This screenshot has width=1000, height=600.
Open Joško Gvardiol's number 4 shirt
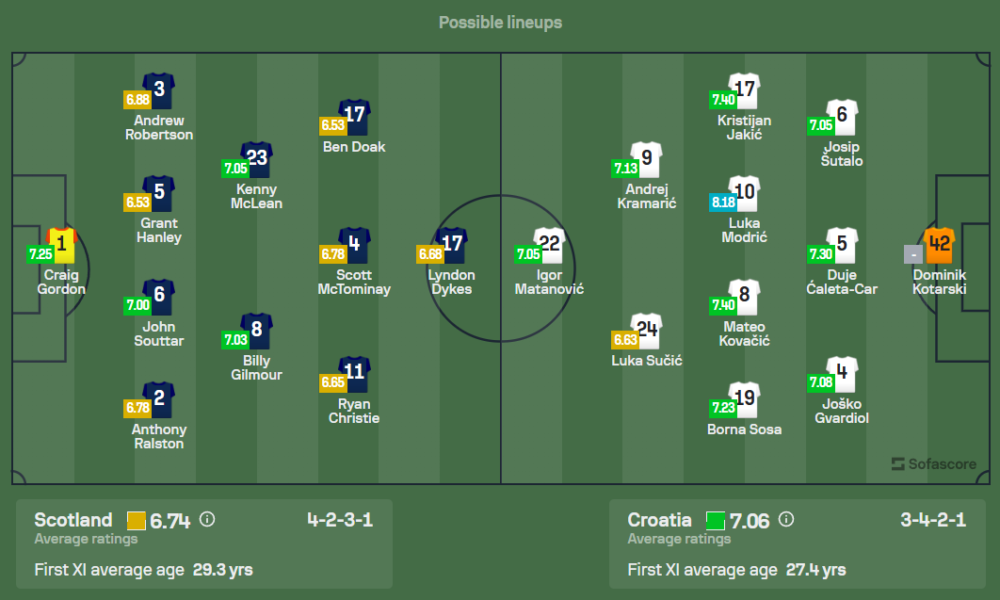pyautogui.click(x=842, y=375)
